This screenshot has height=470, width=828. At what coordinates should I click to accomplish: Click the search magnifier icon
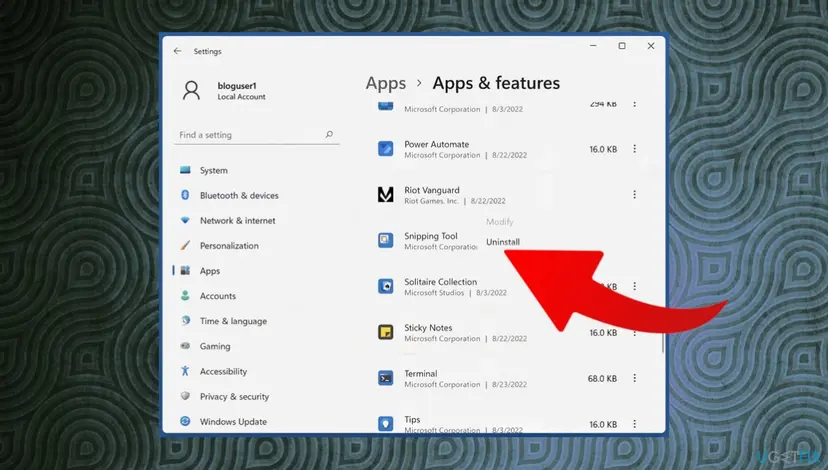[x=329, y=135]
